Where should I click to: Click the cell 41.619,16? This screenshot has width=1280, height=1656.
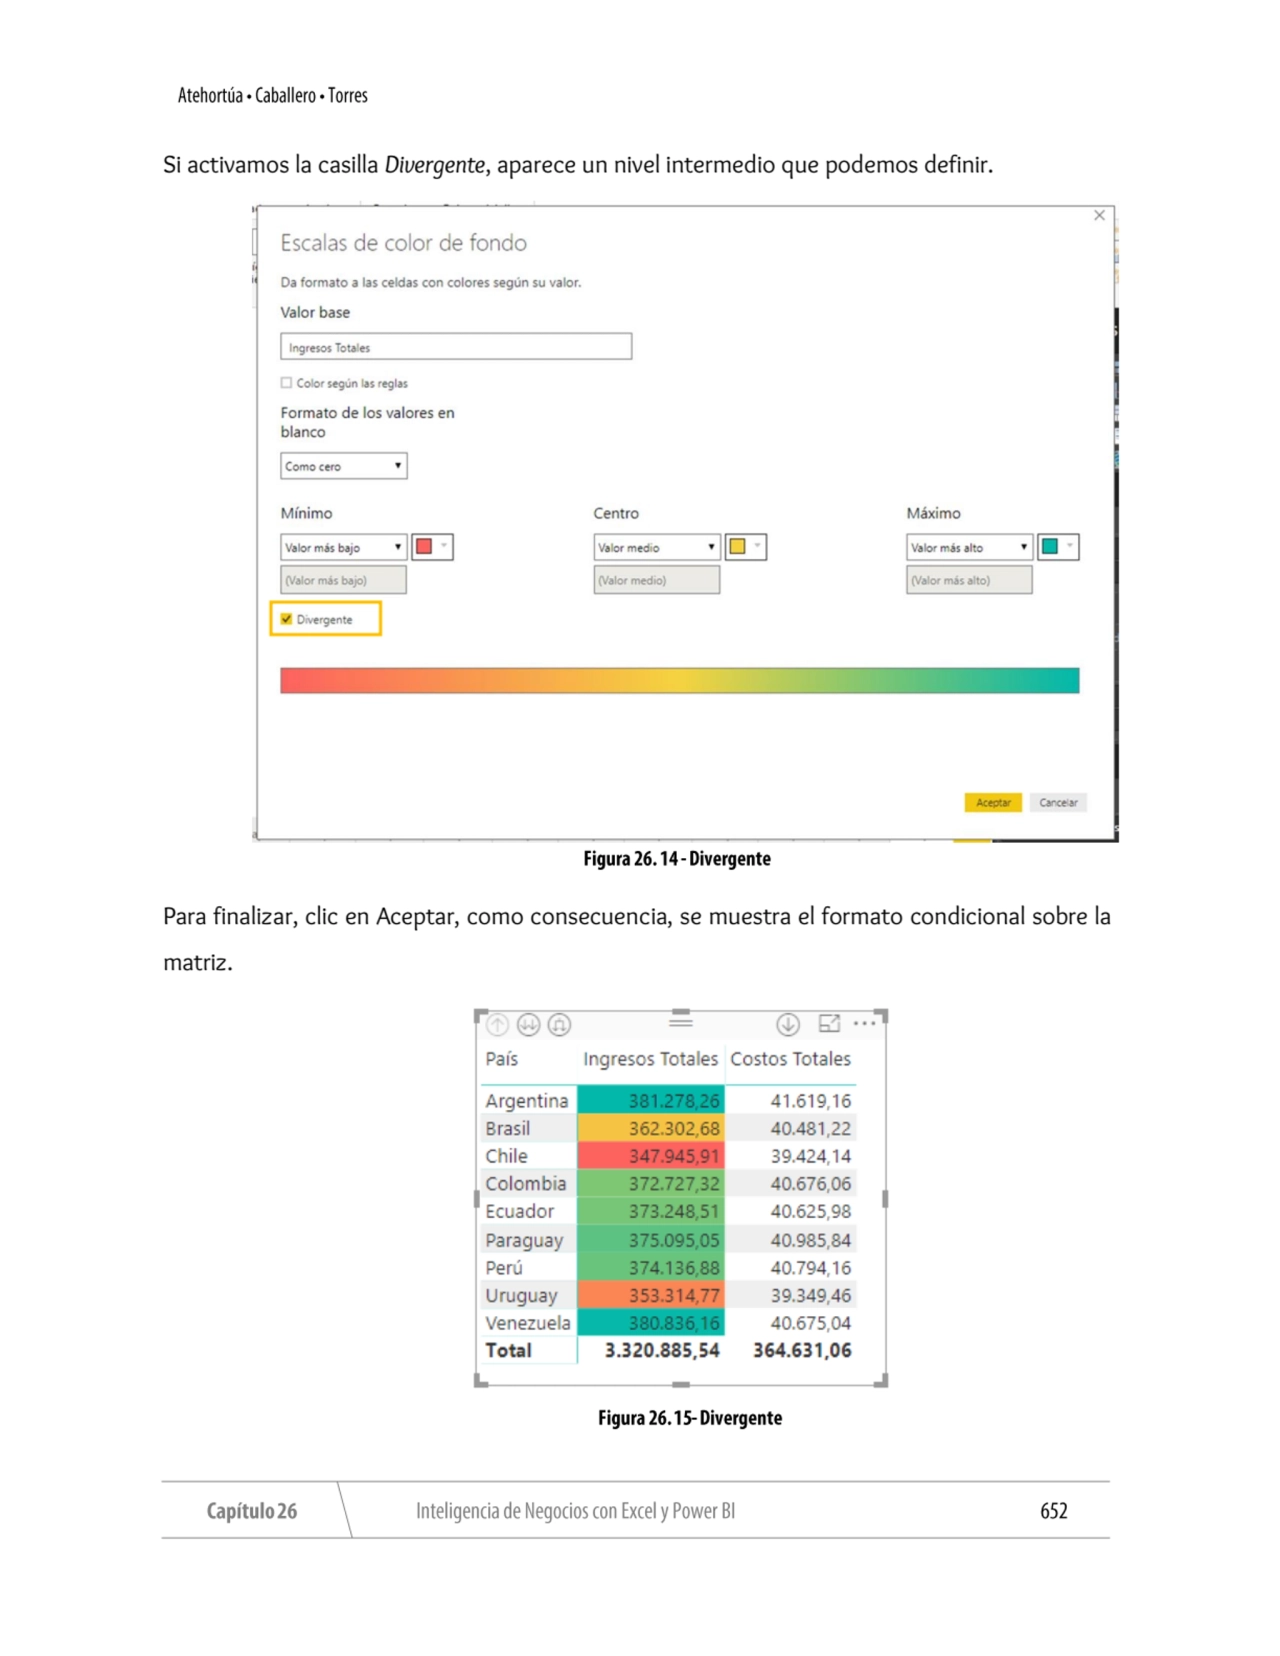pyautogui.click(x=811, y=1101)
